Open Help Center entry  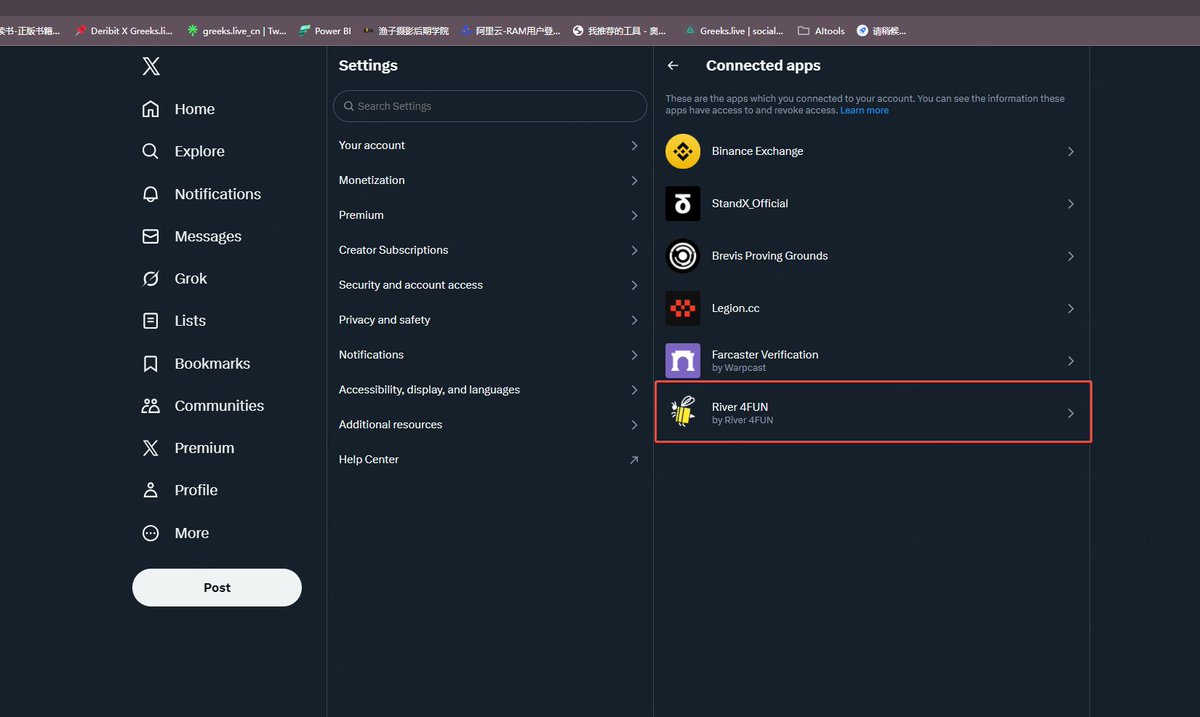point(490,460)
